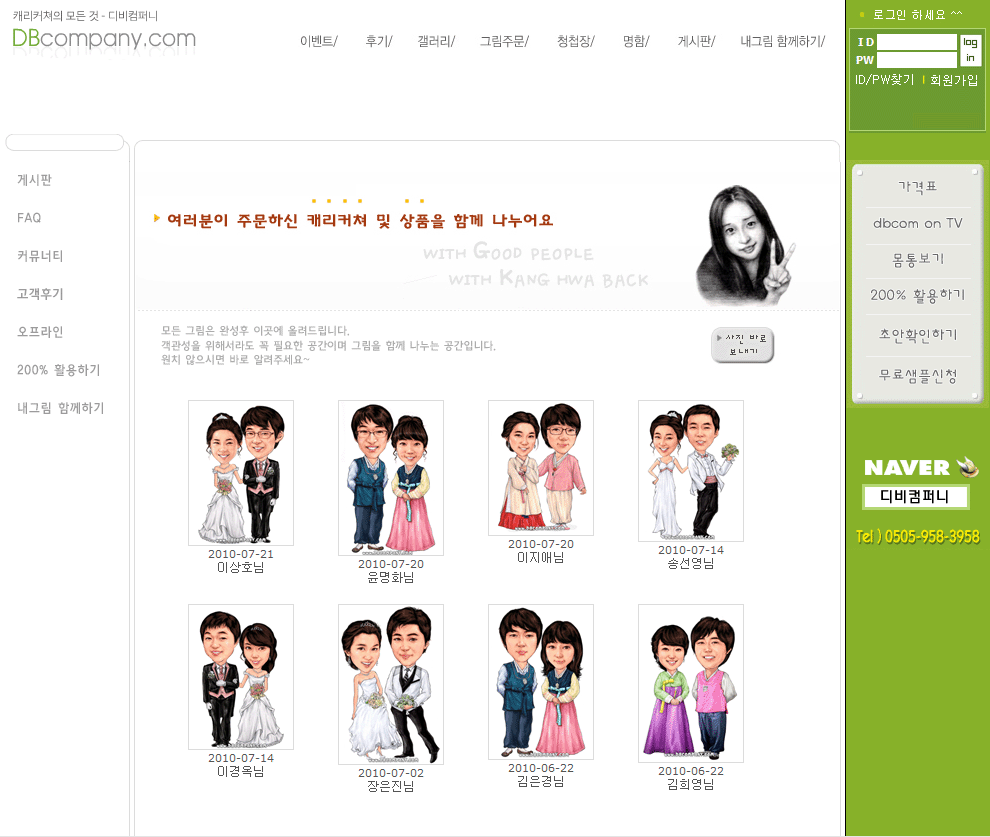Open the 이상호님 caricature thumbnail

(241, 473)
